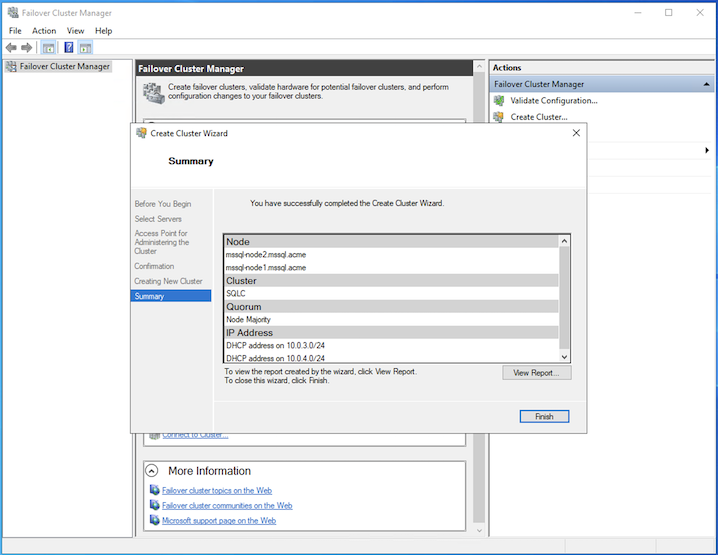The image size is (718, 555).
Task: Select the Before You Begin wizard step
Action: coord(163,204)
